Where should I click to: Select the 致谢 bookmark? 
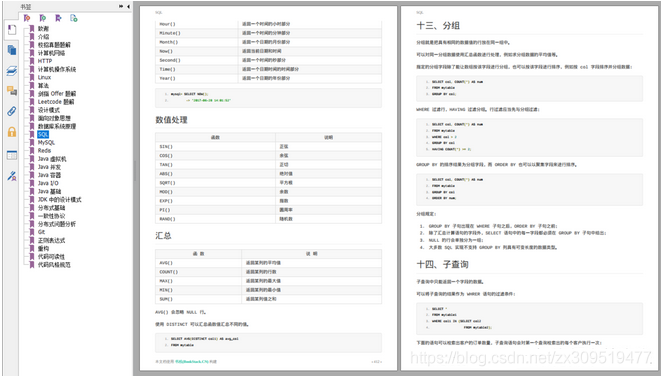[43, 29]
